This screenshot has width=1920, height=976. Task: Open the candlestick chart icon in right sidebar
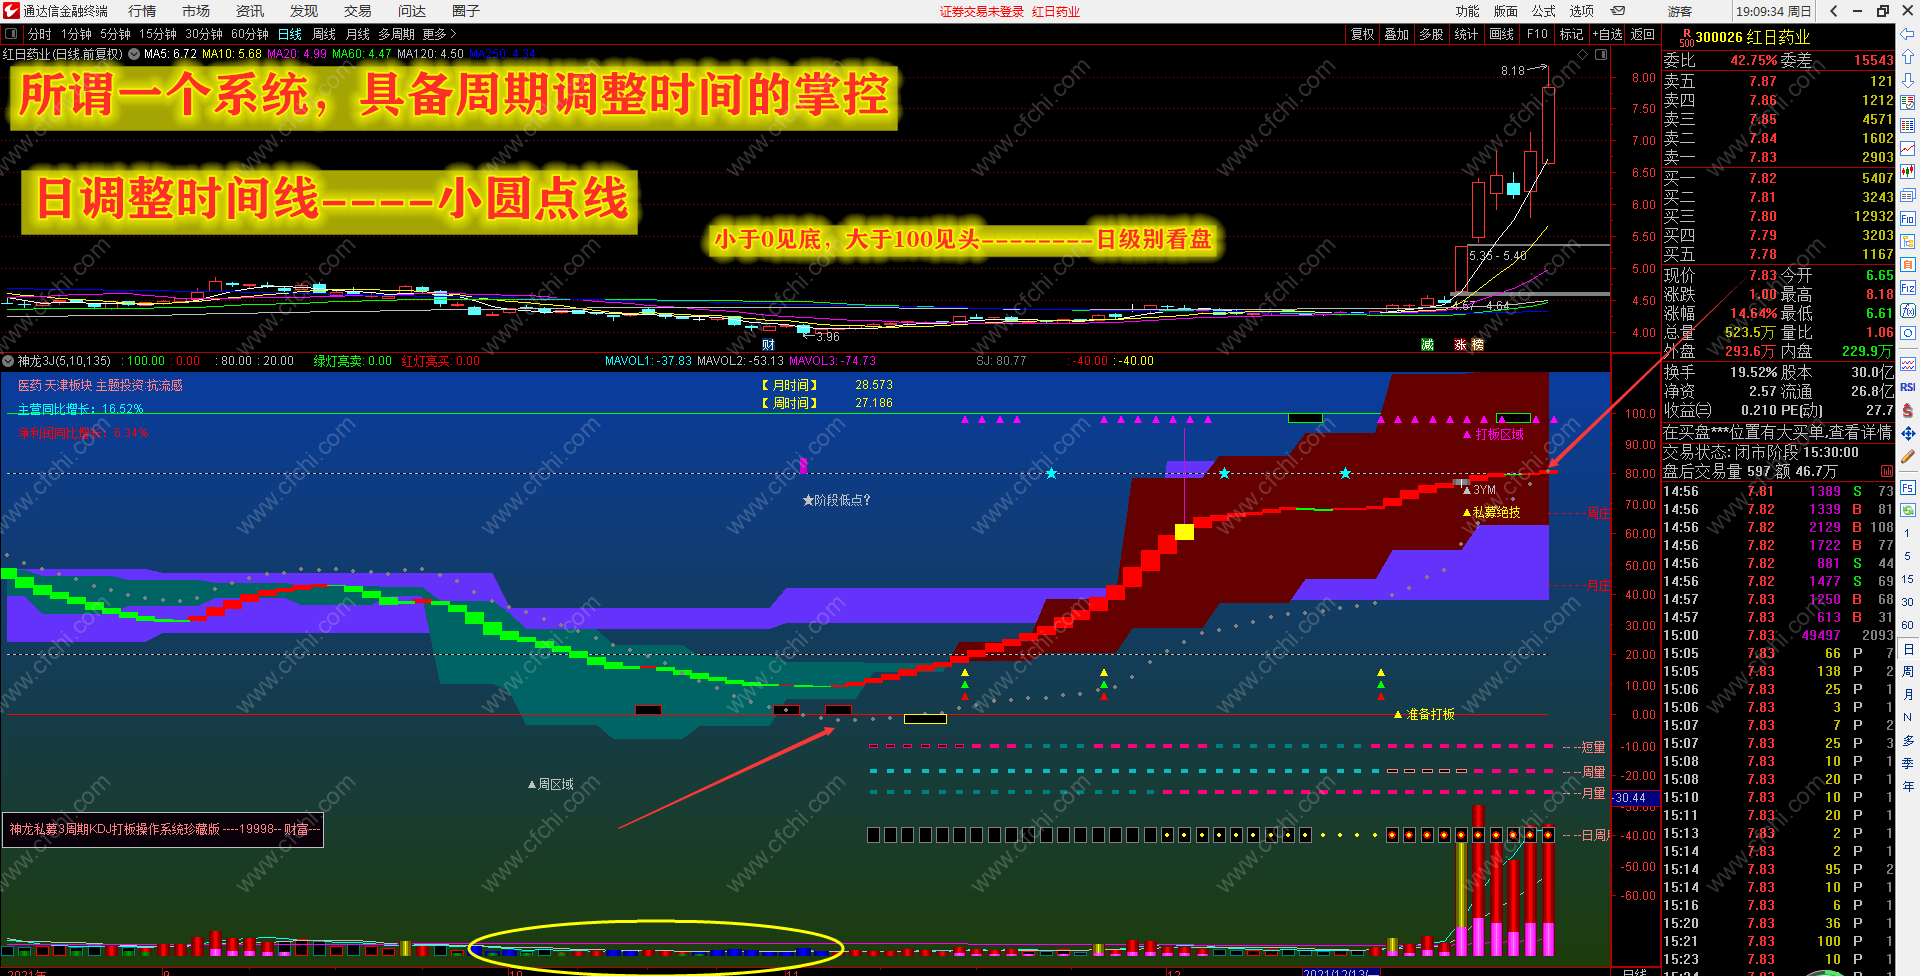[x=1908, y=171]
